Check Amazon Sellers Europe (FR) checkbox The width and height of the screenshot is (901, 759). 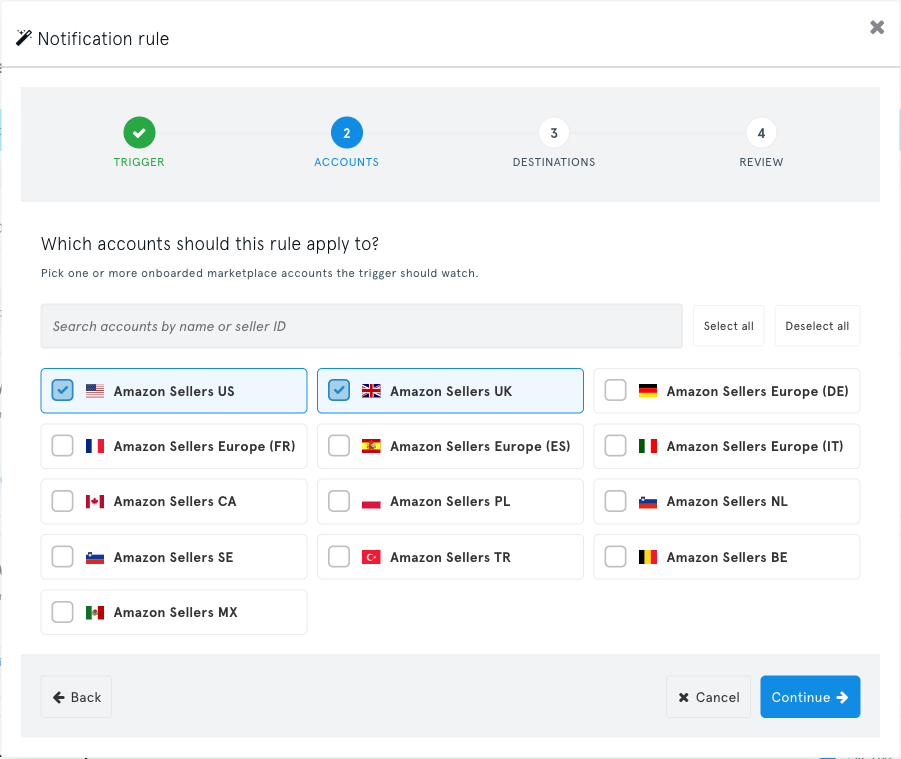pos(63,445)
